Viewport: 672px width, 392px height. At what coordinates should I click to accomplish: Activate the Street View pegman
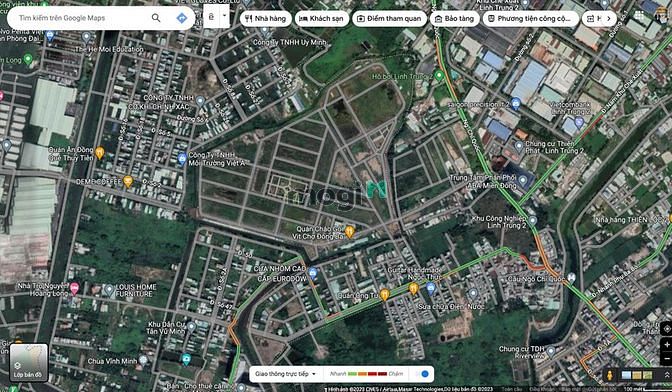pyautogui.click(x=610, y=375)
